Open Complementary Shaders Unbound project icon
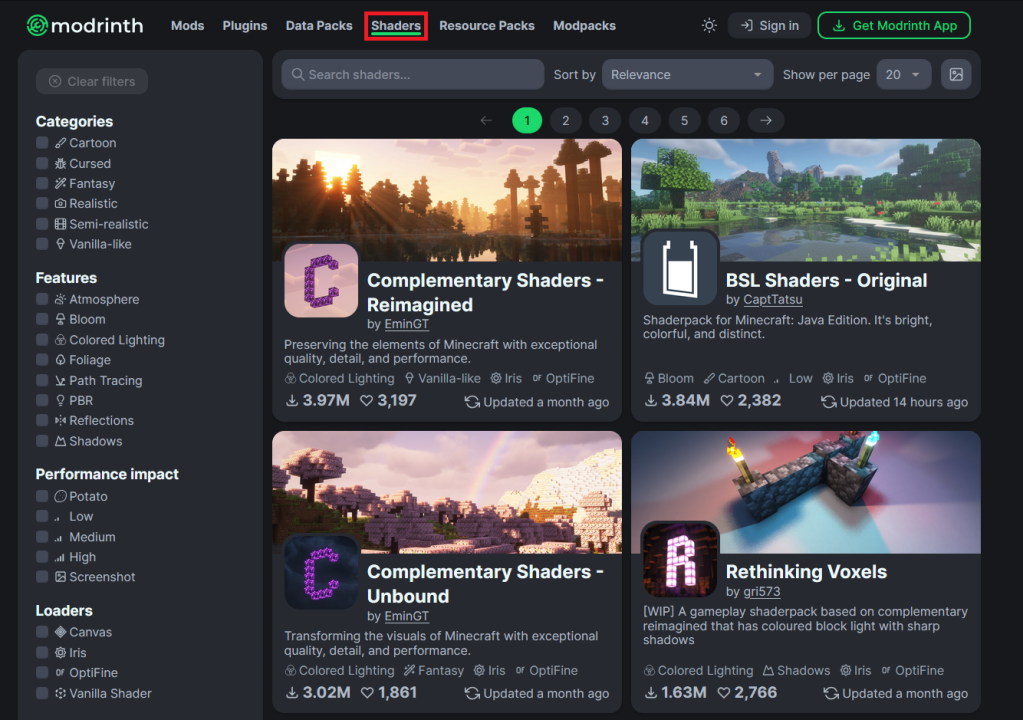Image resolution: width=1023 pixels, height=720 pixels. (x=321, y=572)
